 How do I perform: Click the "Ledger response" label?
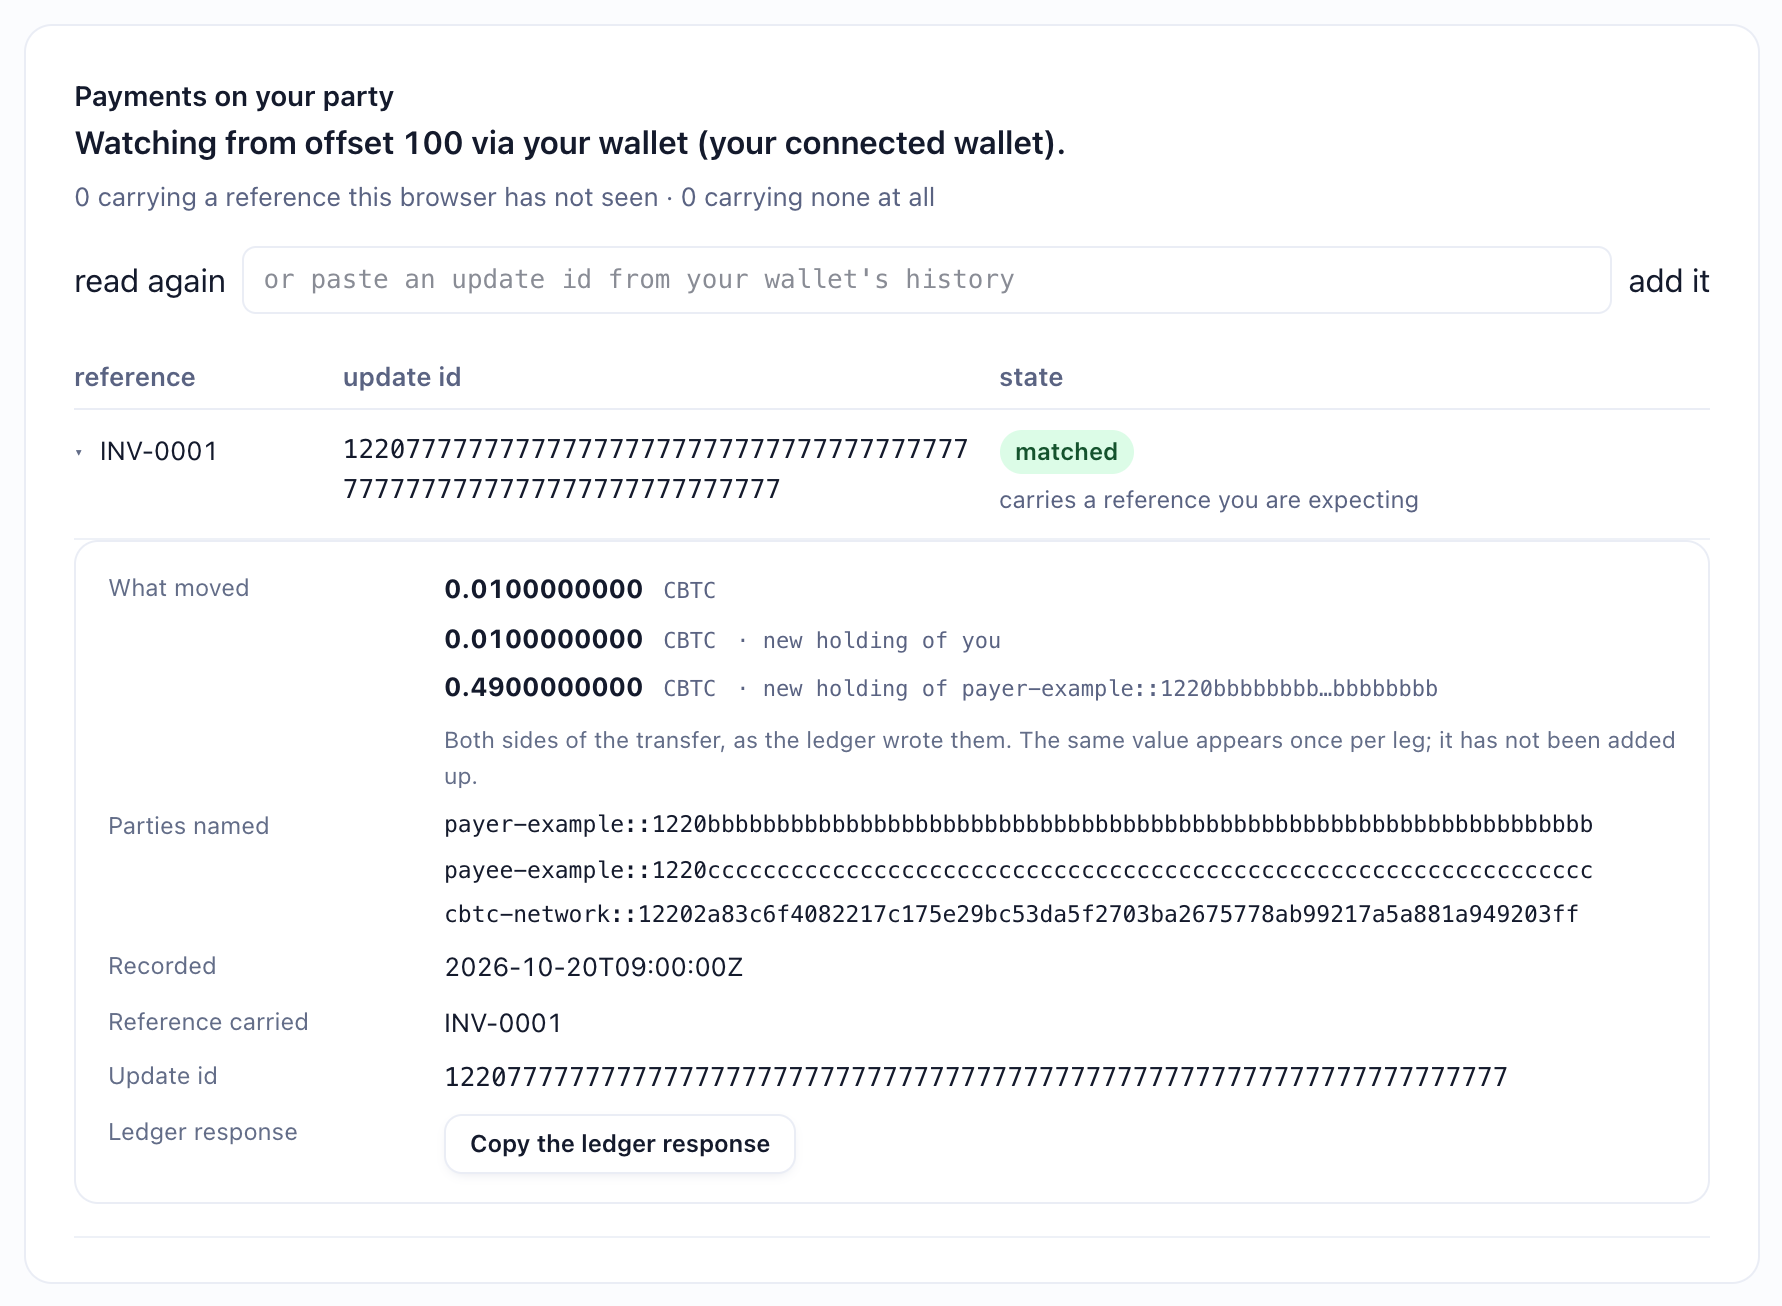[203, 1132]
